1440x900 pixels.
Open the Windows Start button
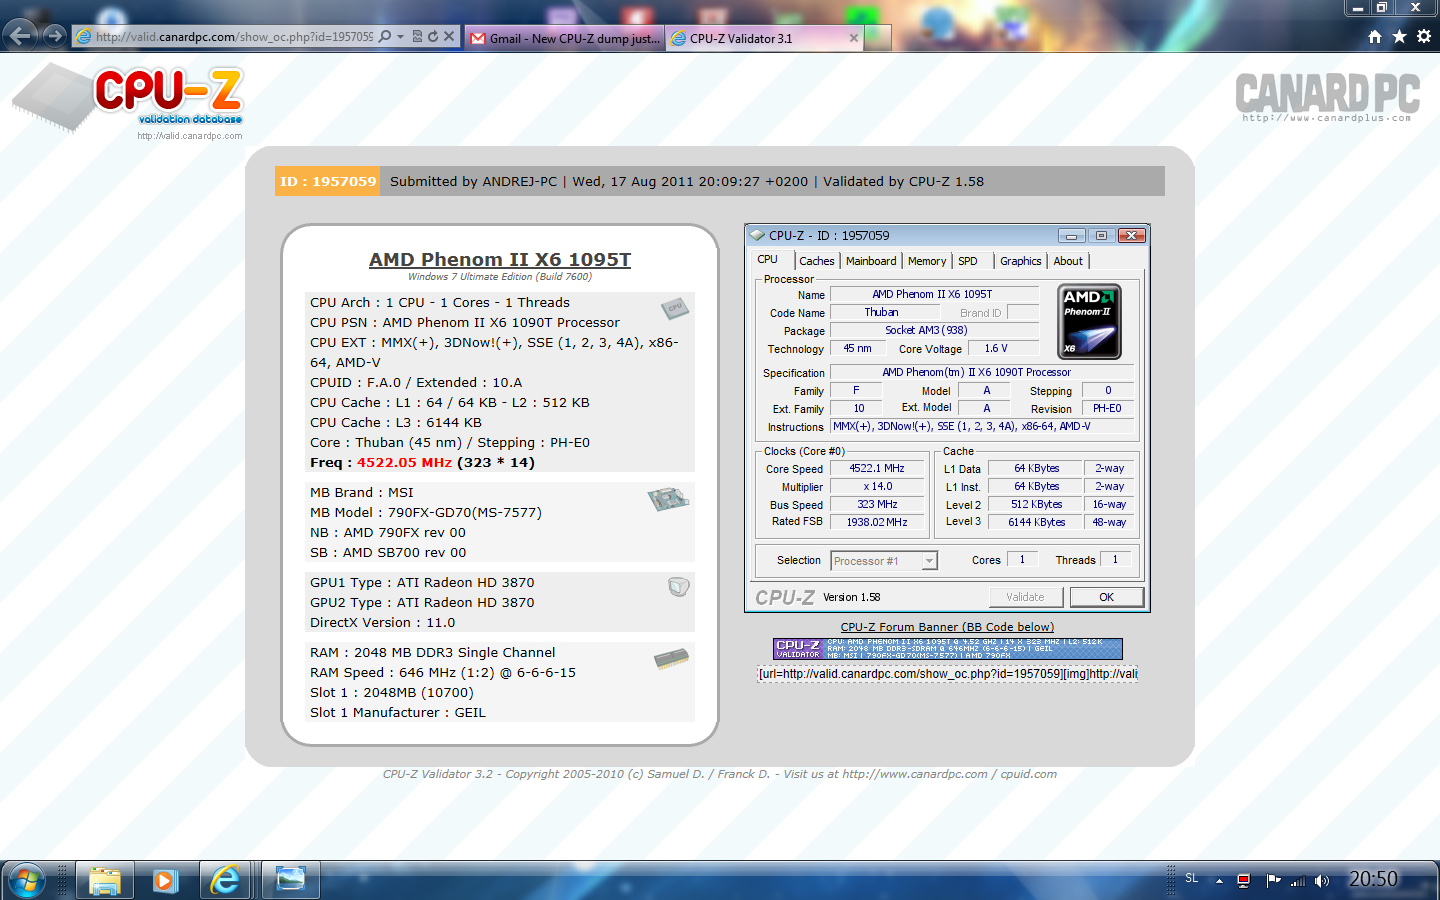tap(26, 881)
